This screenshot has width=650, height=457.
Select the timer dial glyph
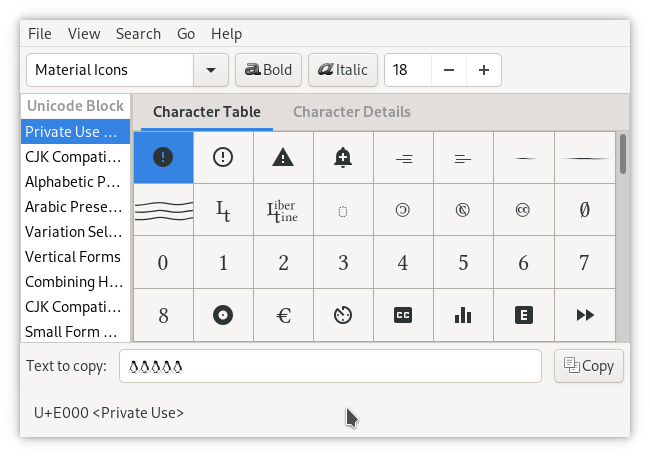[x=343, y=315]
